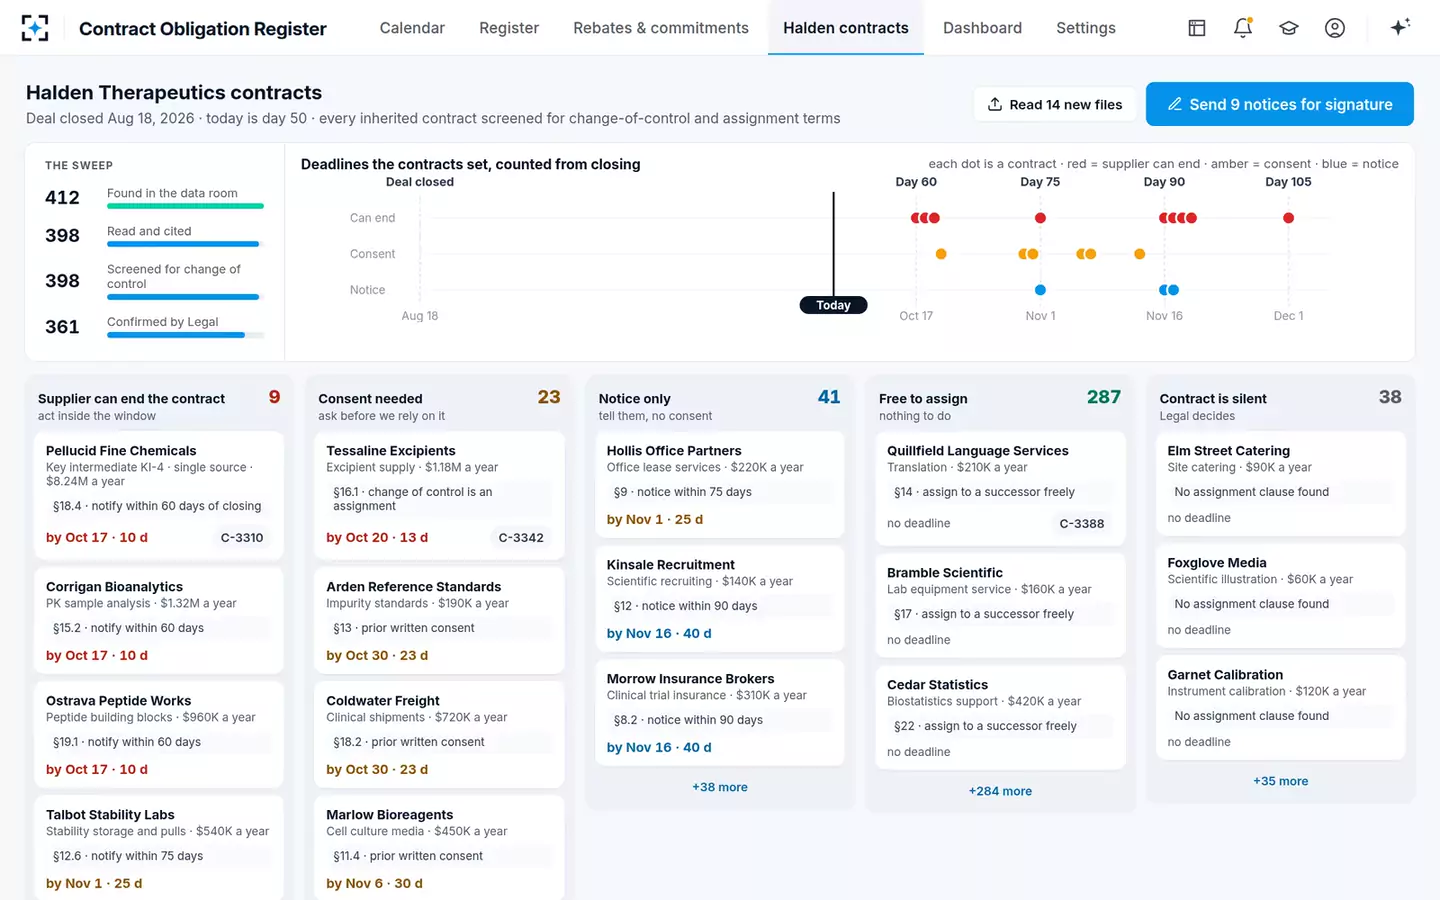Screen dimensions: 1440x900
Task: Click the Supplier can end count 9
Action: click(274, 397)
